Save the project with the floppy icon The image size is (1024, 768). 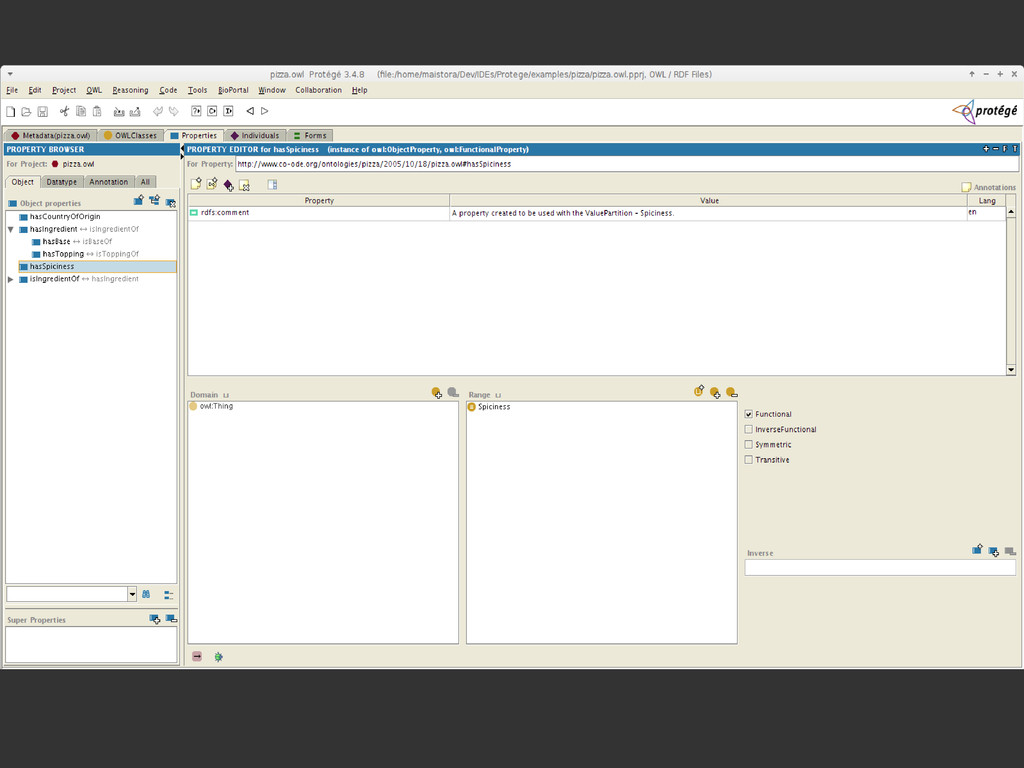point(42,112)
